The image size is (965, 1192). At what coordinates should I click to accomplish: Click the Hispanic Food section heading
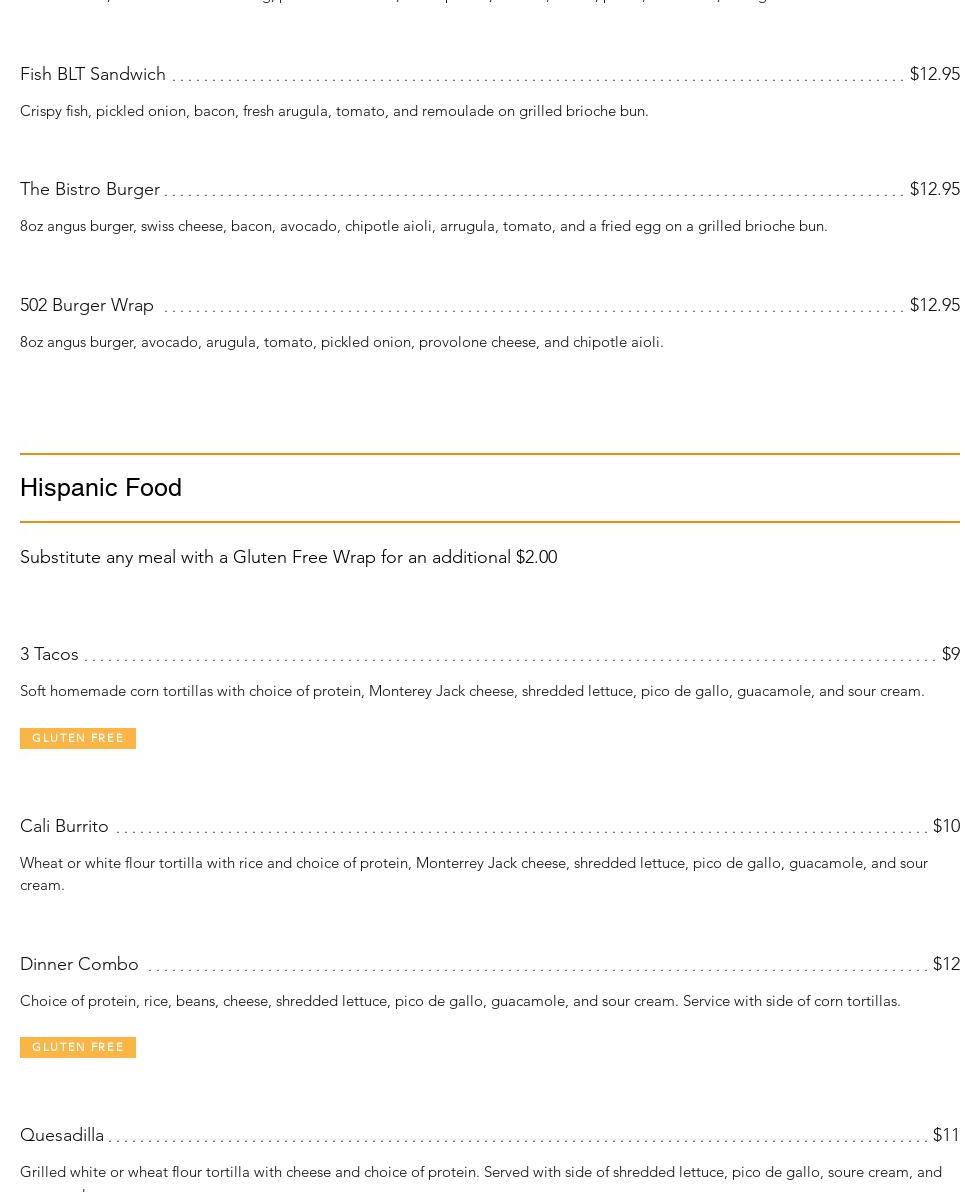pos(101,487)
